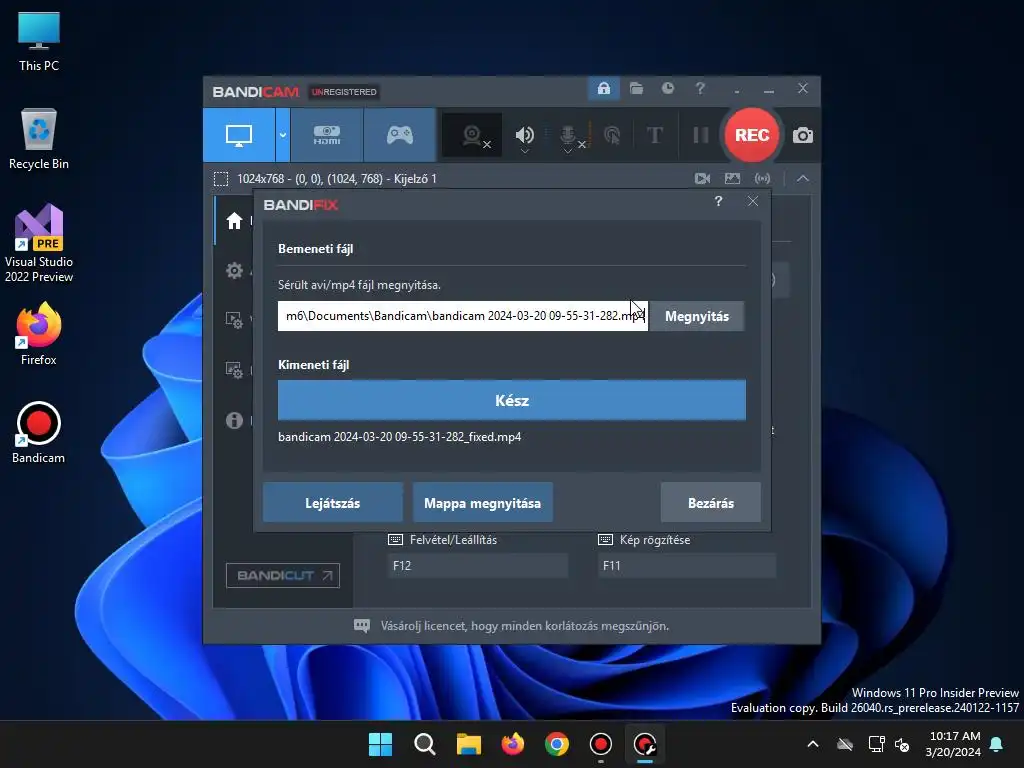Open image tab picture icon
This screenshot has height=768, width=1024.
tap(733, 178)
